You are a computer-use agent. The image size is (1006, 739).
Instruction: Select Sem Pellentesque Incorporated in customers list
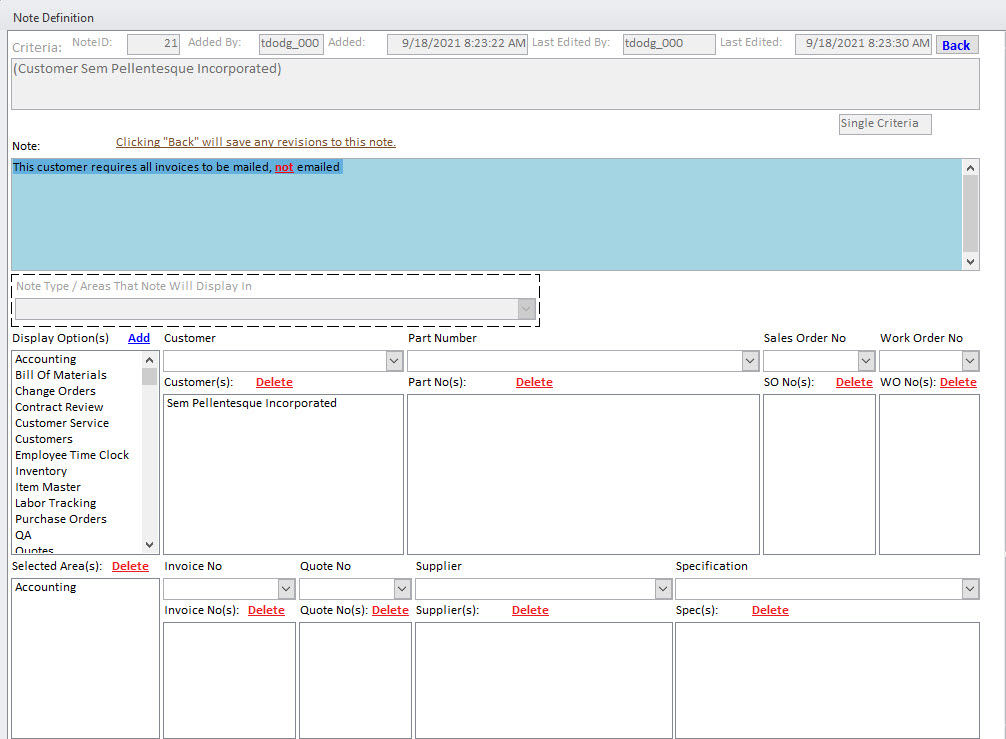[x=252, y=403]
